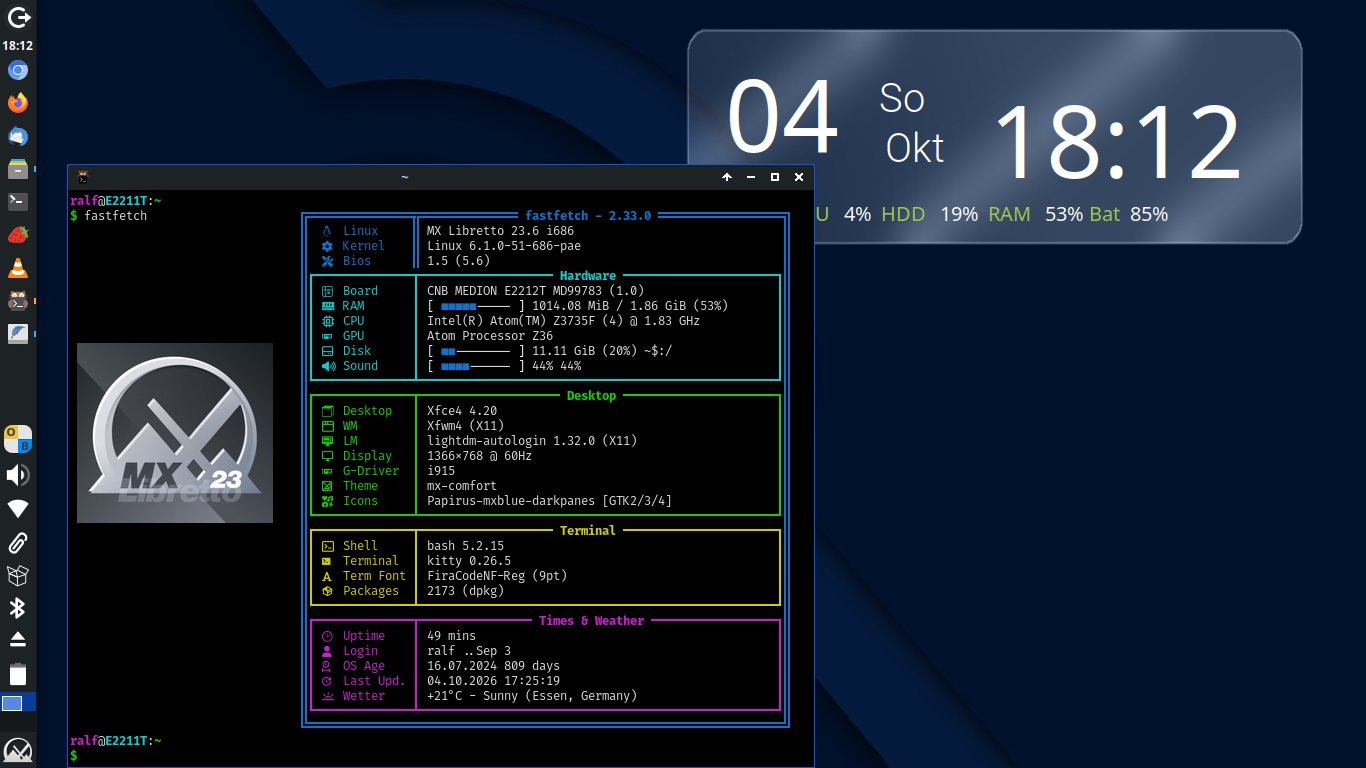This screenshot has height=768, width=1366.
Task: Open Firefox from the side panel
Action: (18, 103)
